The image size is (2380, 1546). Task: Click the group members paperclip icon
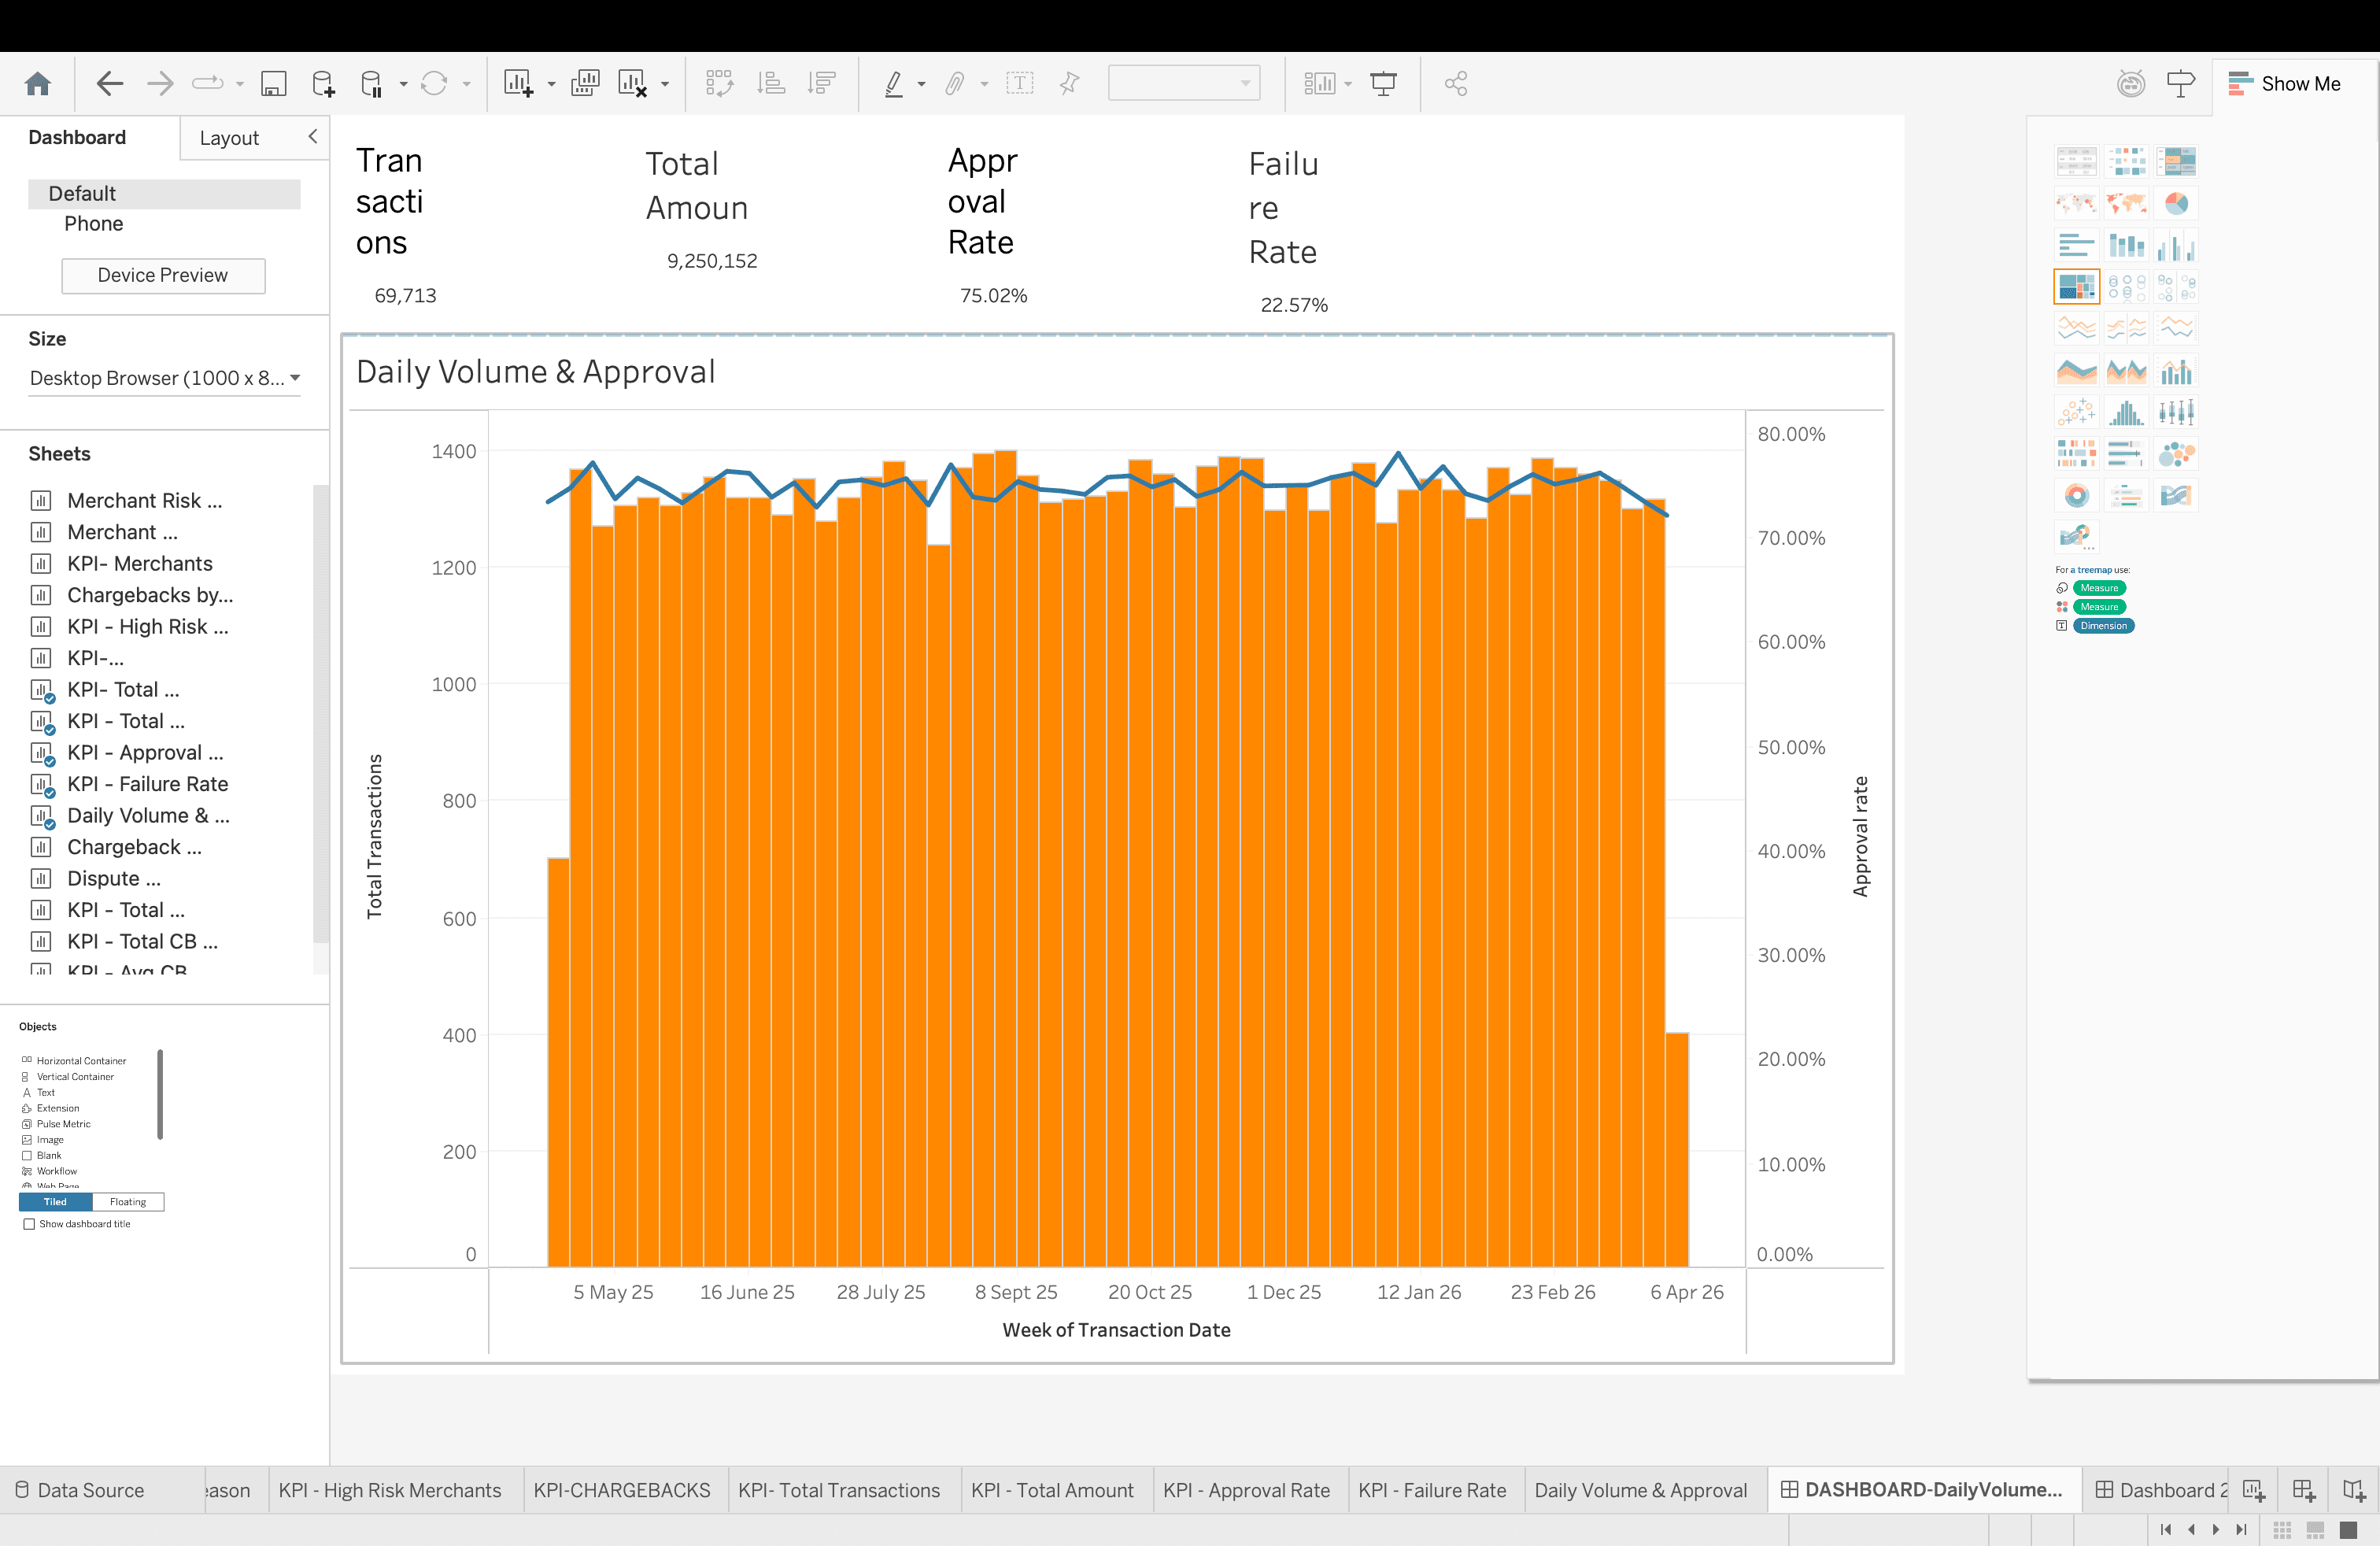955,84
